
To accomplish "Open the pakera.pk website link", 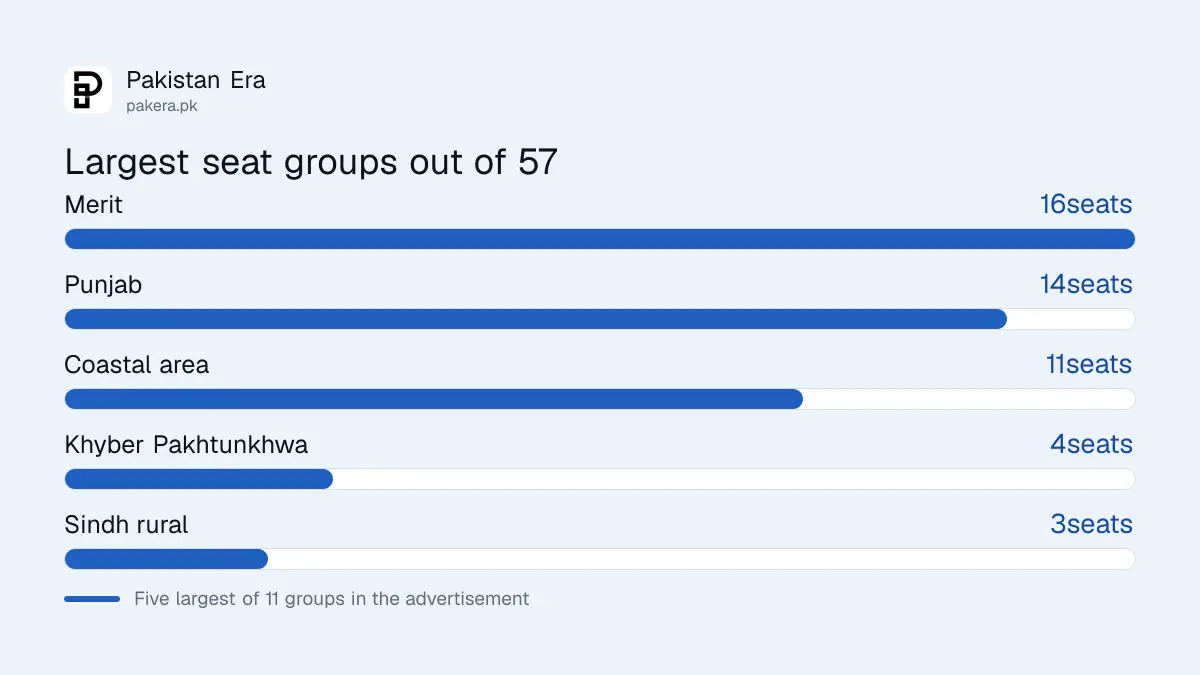I will [x=161, y=106].
